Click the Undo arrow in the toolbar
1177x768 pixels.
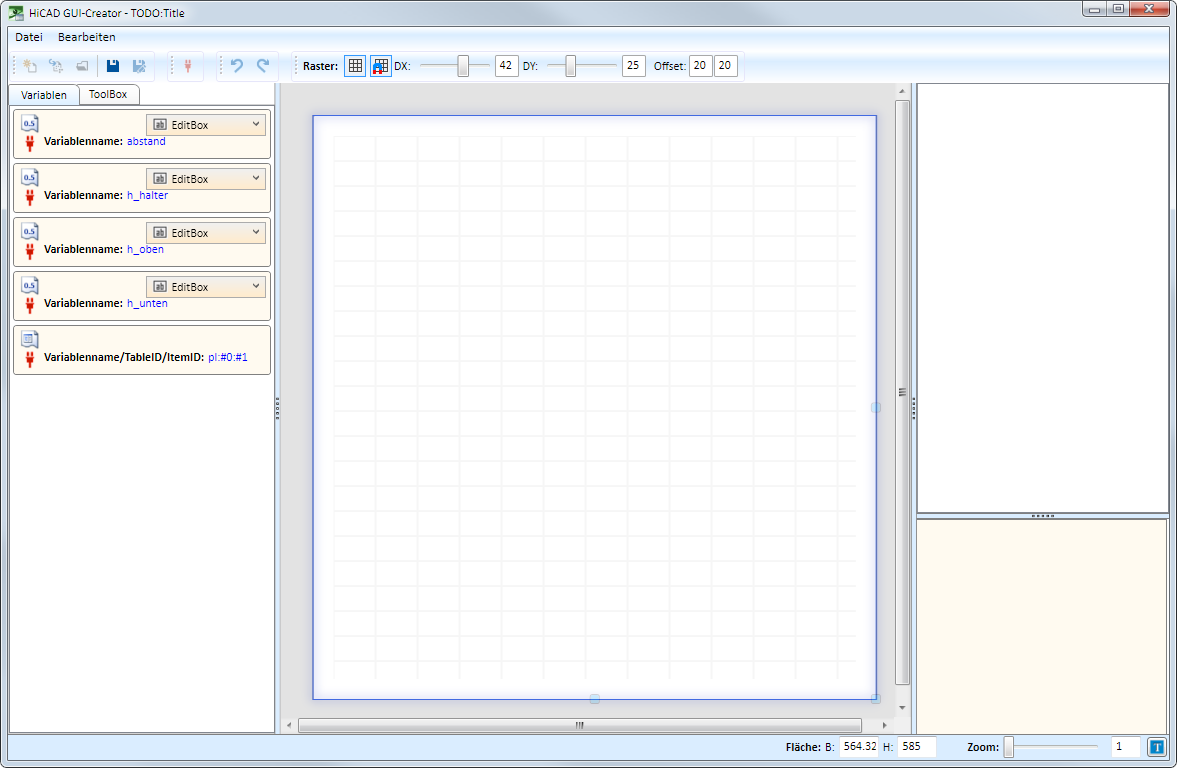[x=237, y=66]
